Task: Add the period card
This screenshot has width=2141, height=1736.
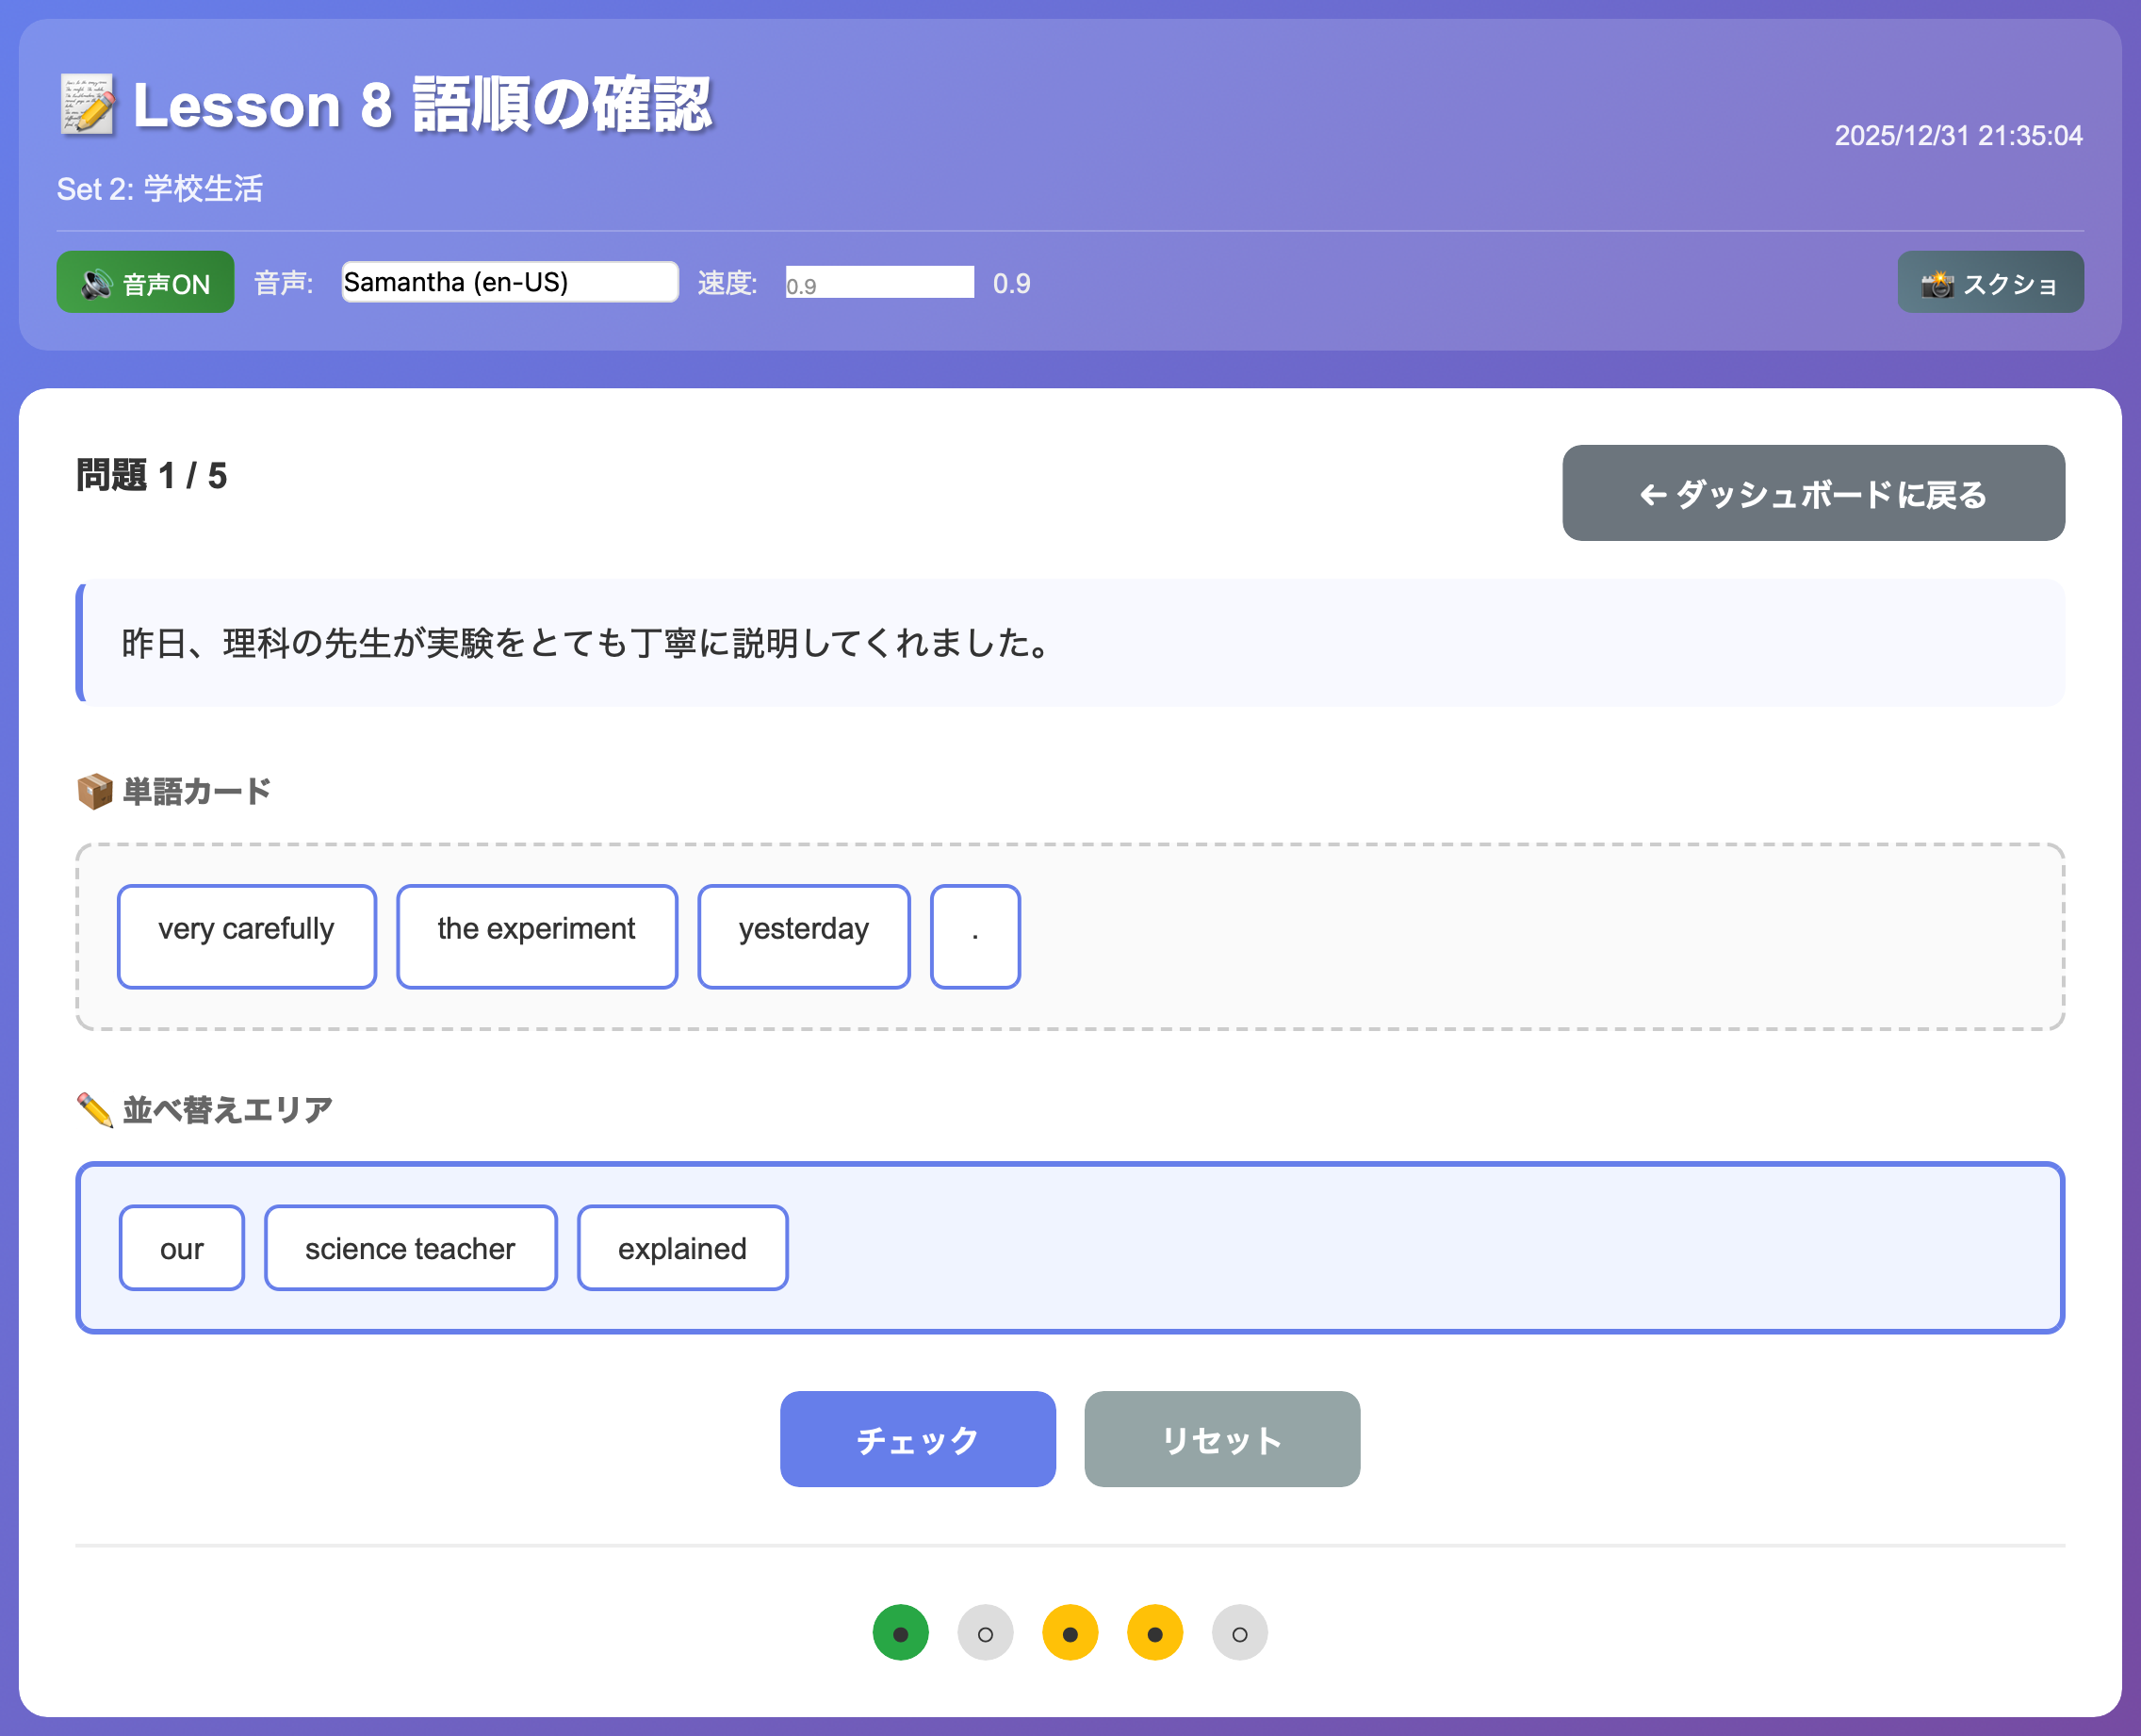Action: (974, 936)
